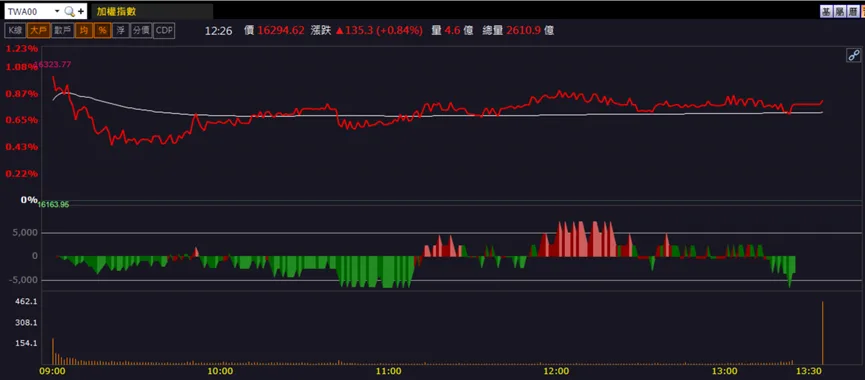865x380 pixels.
Task: Click the 基 button at top right
Action: pos(826,12)
